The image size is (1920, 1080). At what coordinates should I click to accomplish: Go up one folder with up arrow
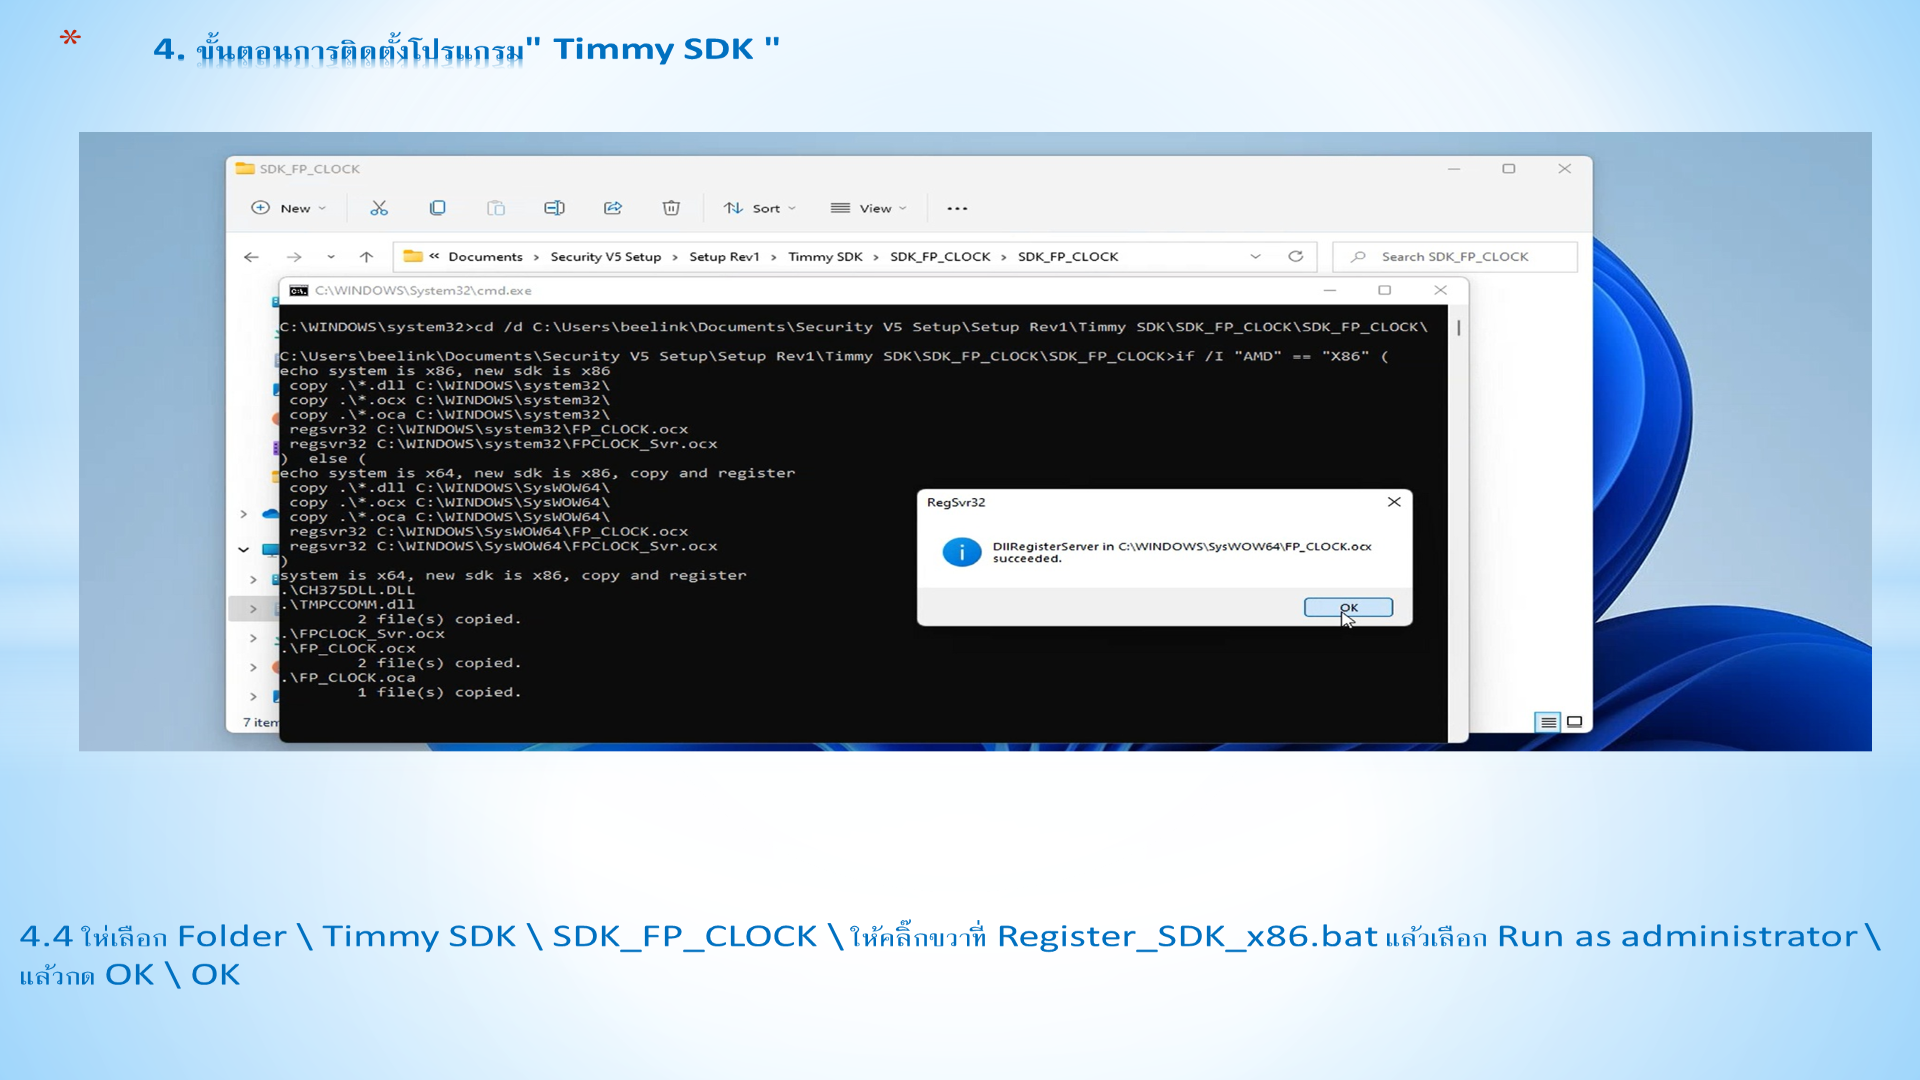pyautogui.click(x=367, y=257)
